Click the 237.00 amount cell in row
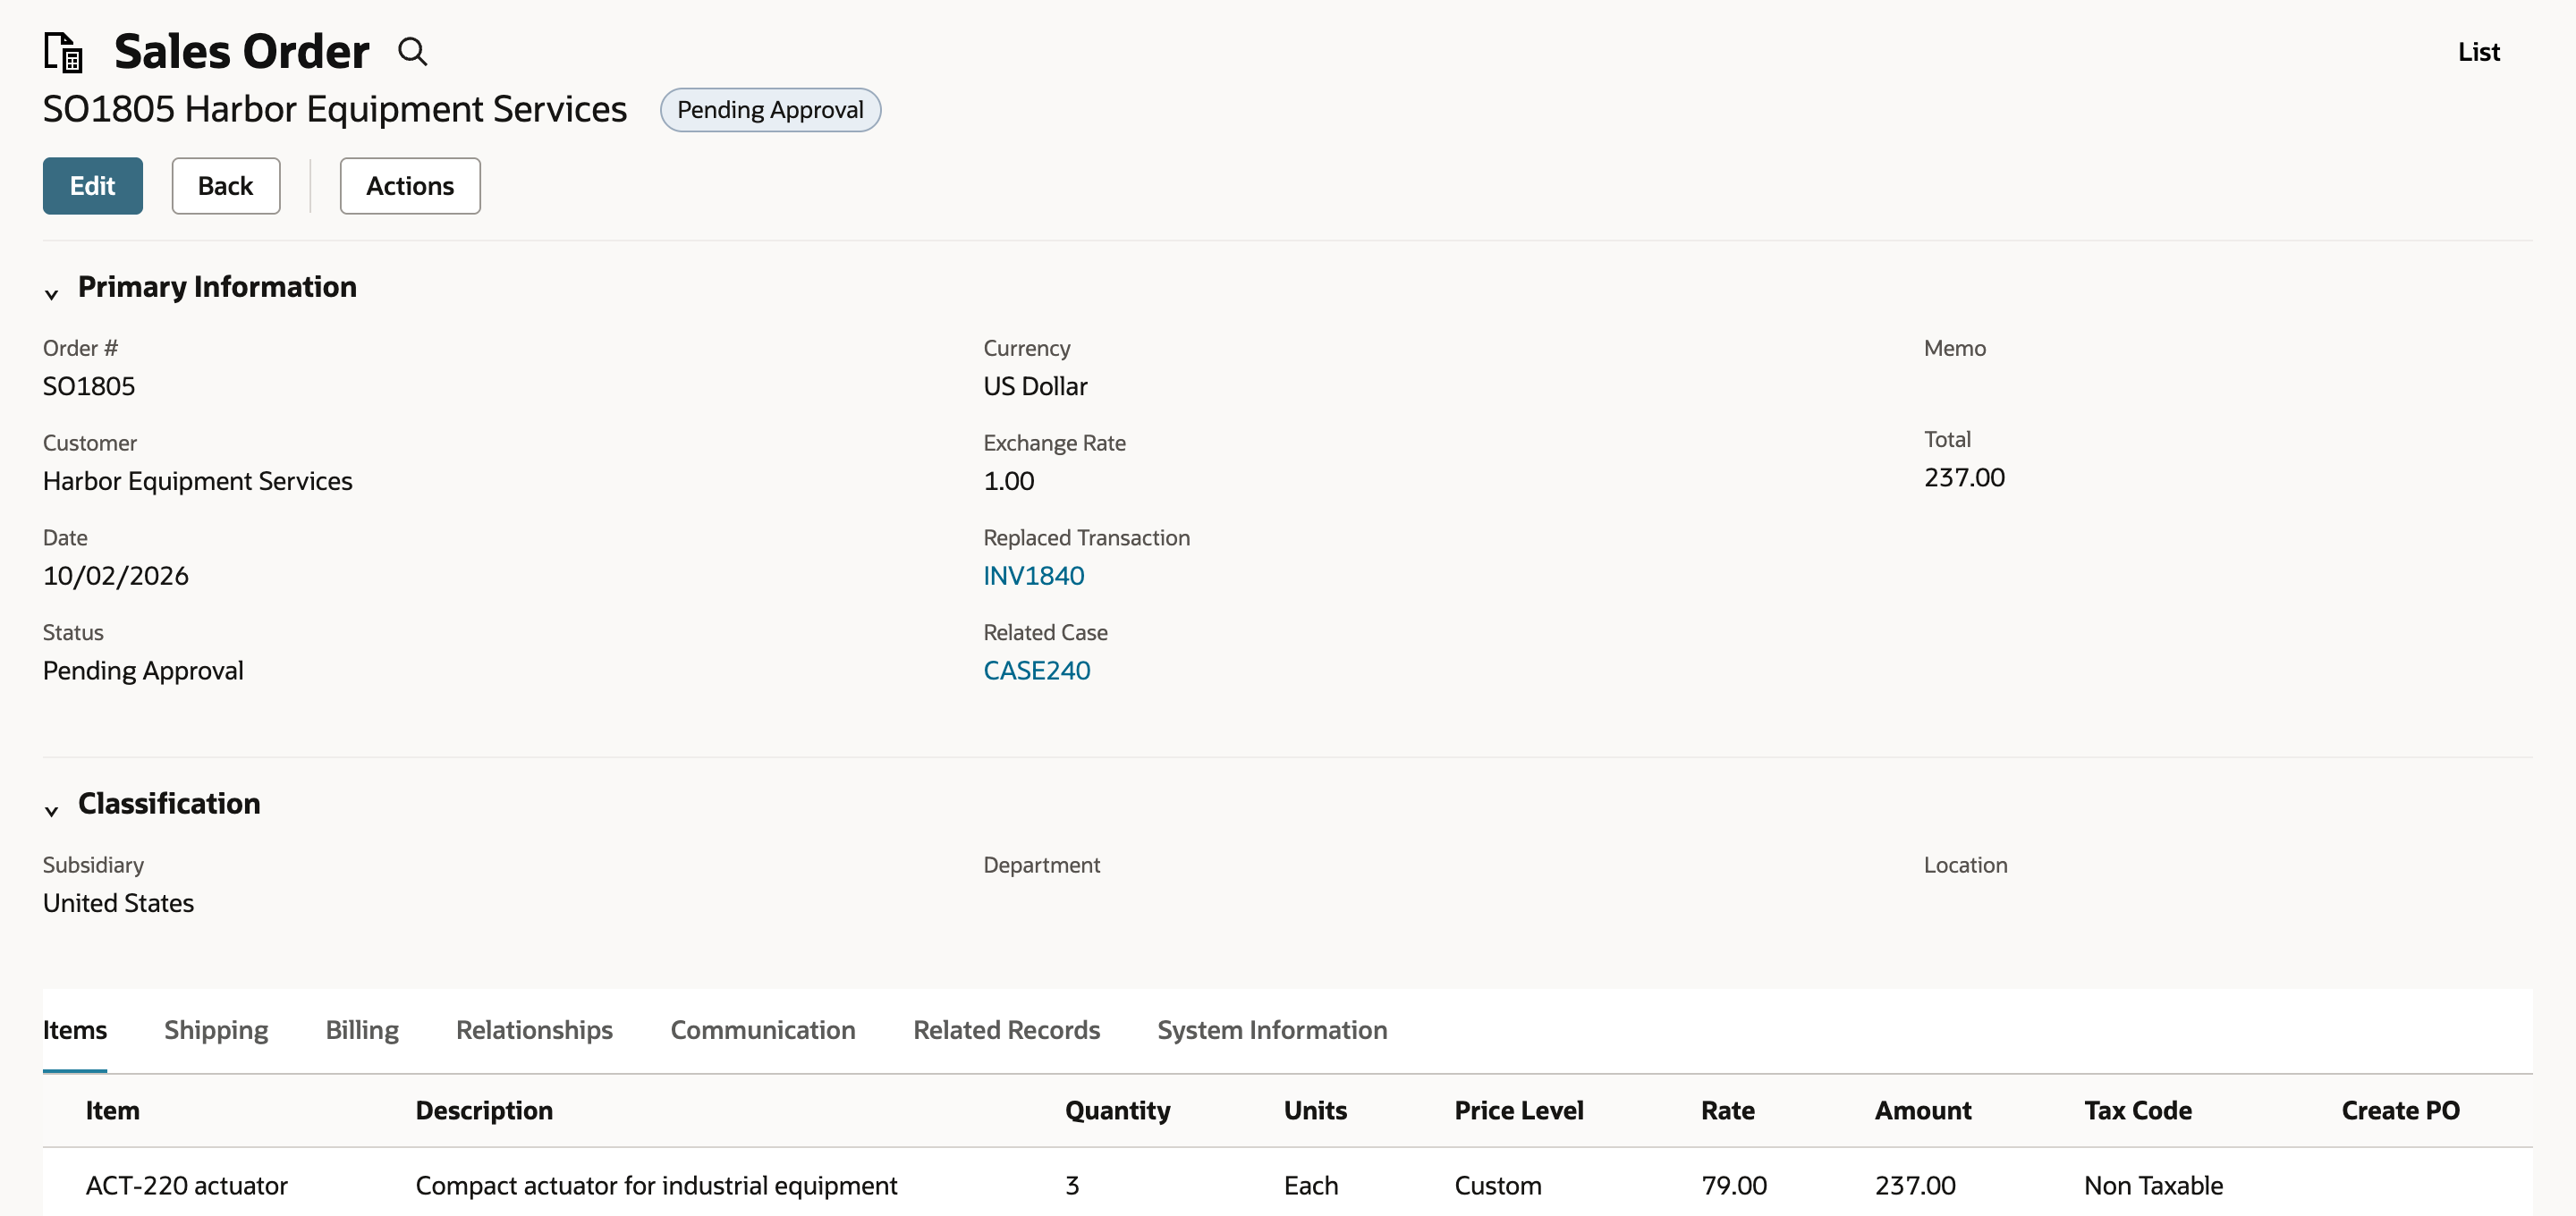This screenshot has height=1216, width=2576. [1914, 1186]
